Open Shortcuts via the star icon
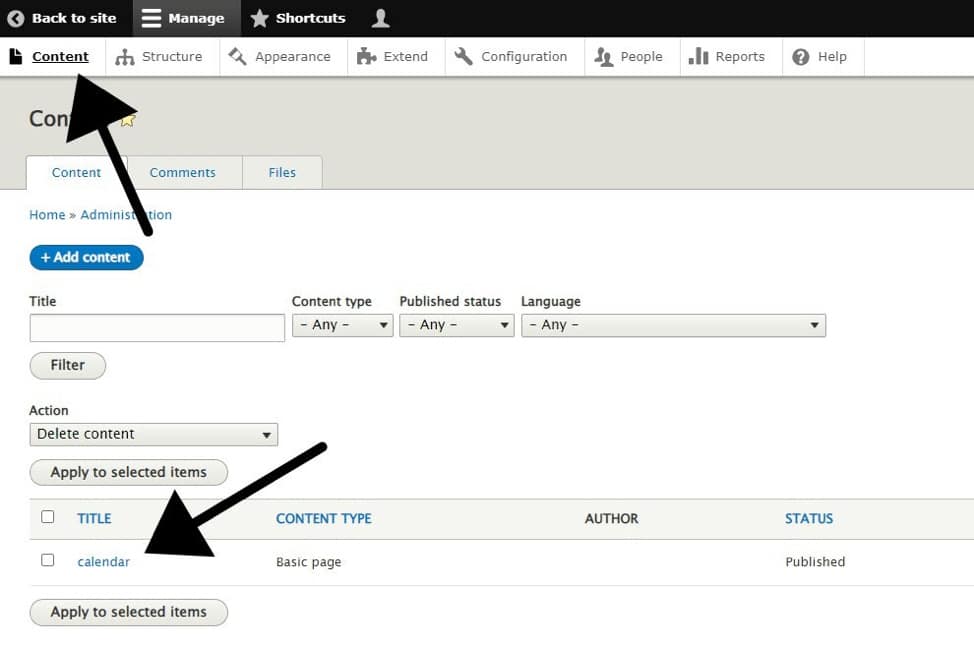The image size is (974, 645). click(259, 18)
